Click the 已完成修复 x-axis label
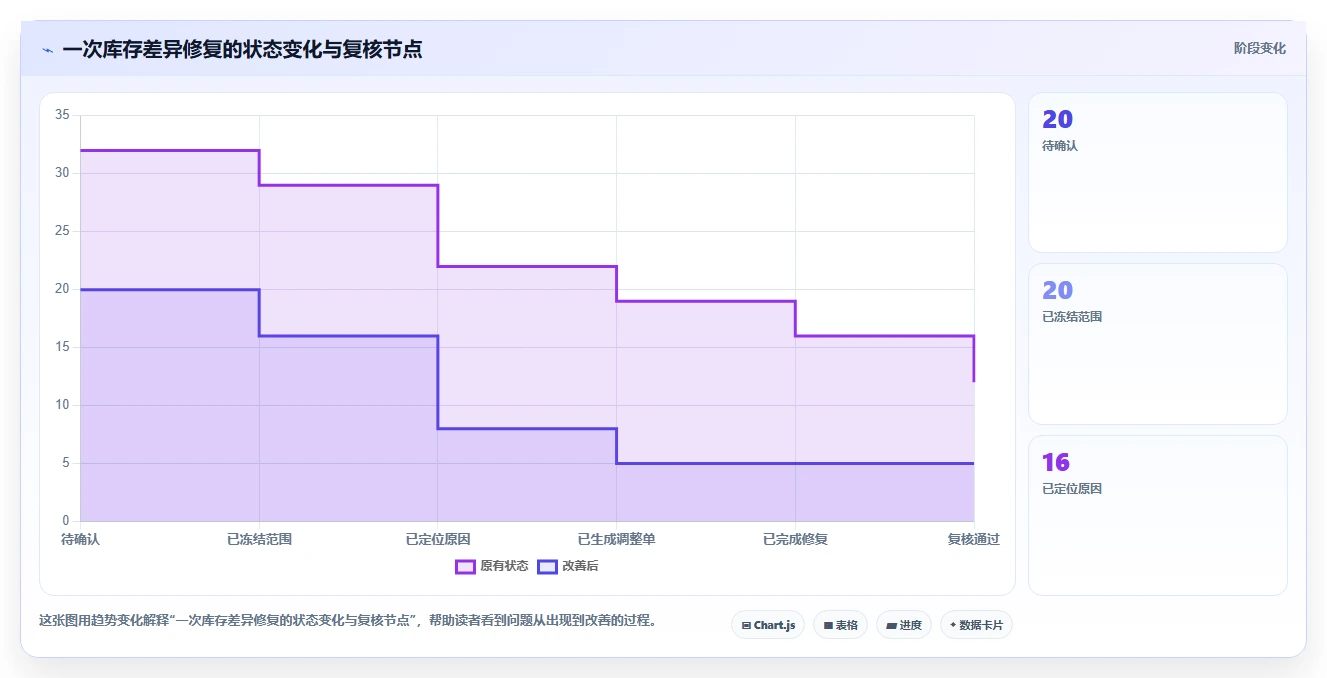Image resolution: width=1327 pixels, height=678 pixels. pyautogui.click(x=795, y=539)
